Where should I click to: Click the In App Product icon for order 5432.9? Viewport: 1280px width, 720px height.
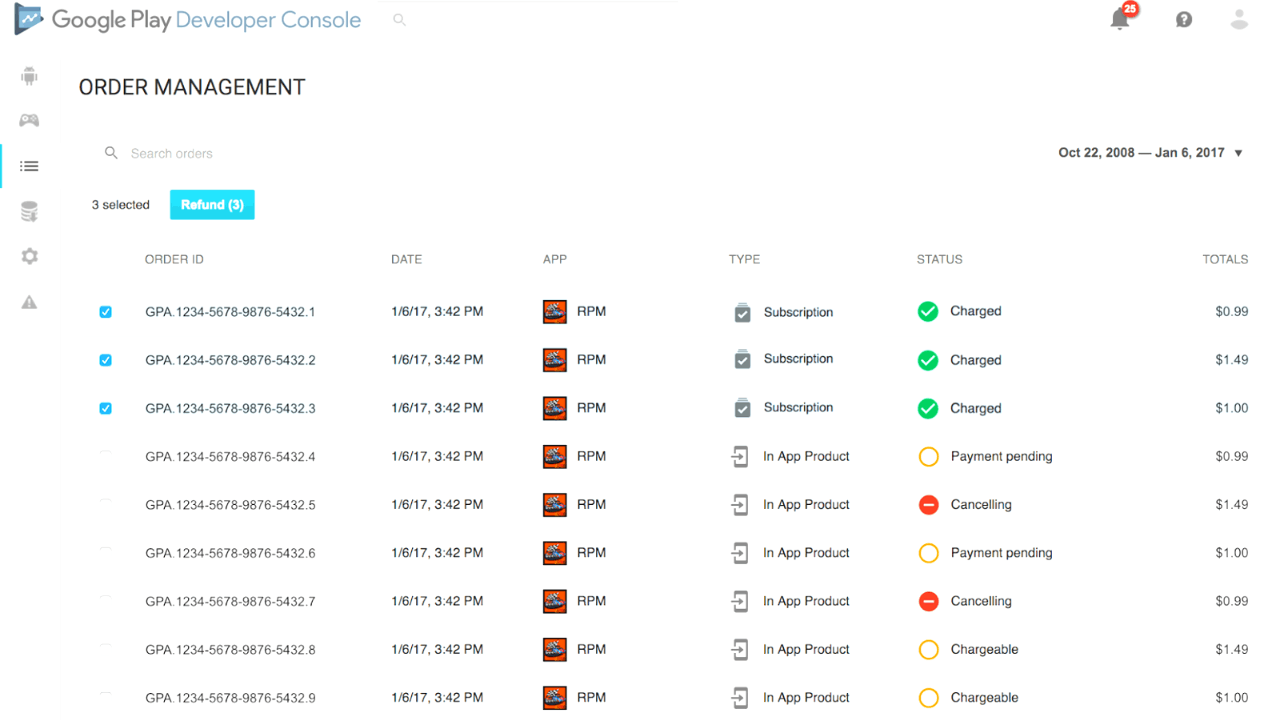(740, 697)
